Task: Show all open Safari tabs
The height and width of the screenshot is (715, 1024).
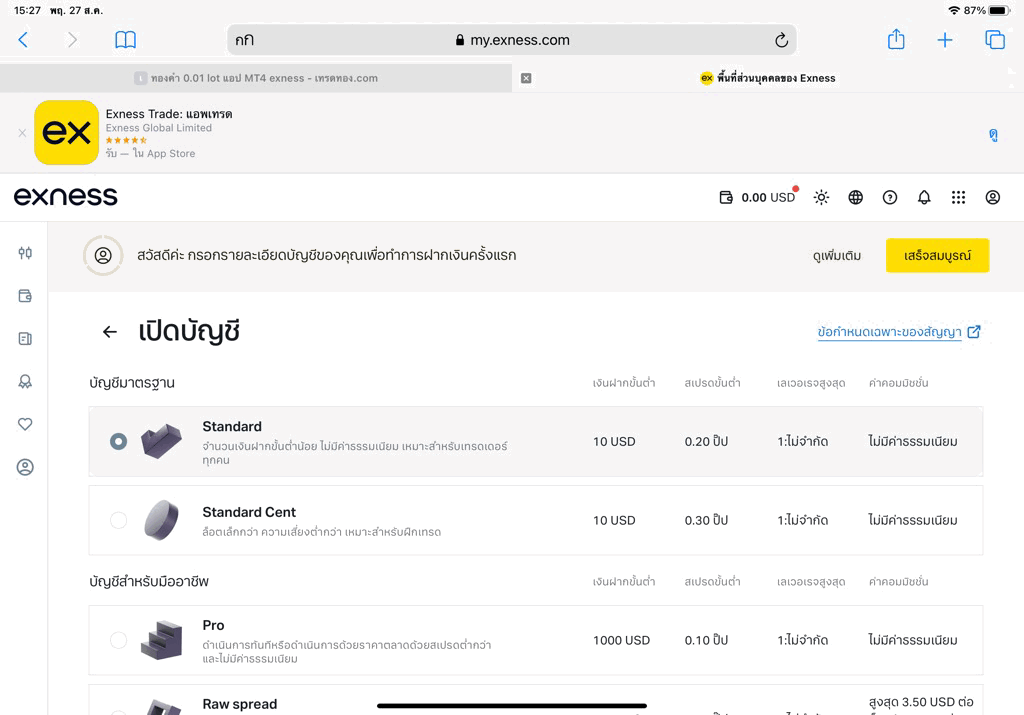Action: click(x=995, y=40)
